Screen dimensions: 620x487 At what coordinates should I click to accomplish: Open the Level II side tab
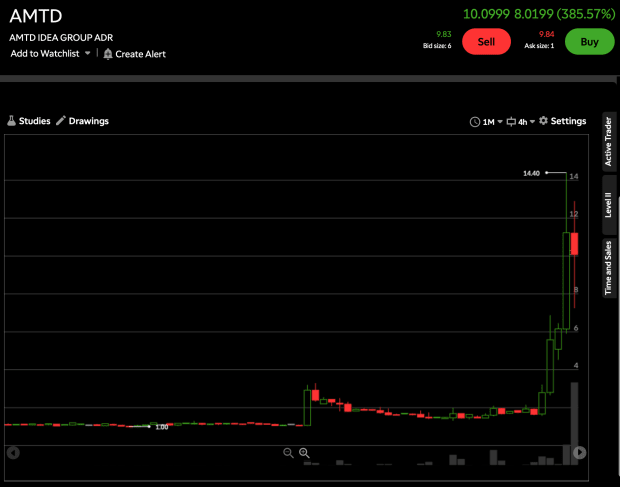pos(608,205)
